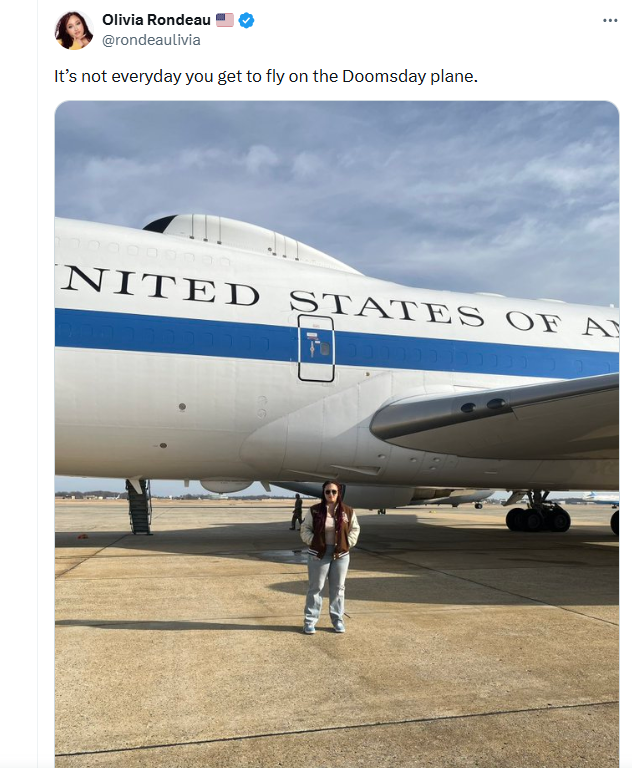Click the boarding stairs under the plane
Viewport: 632px width, 768px height.
[x=139, y=506]
